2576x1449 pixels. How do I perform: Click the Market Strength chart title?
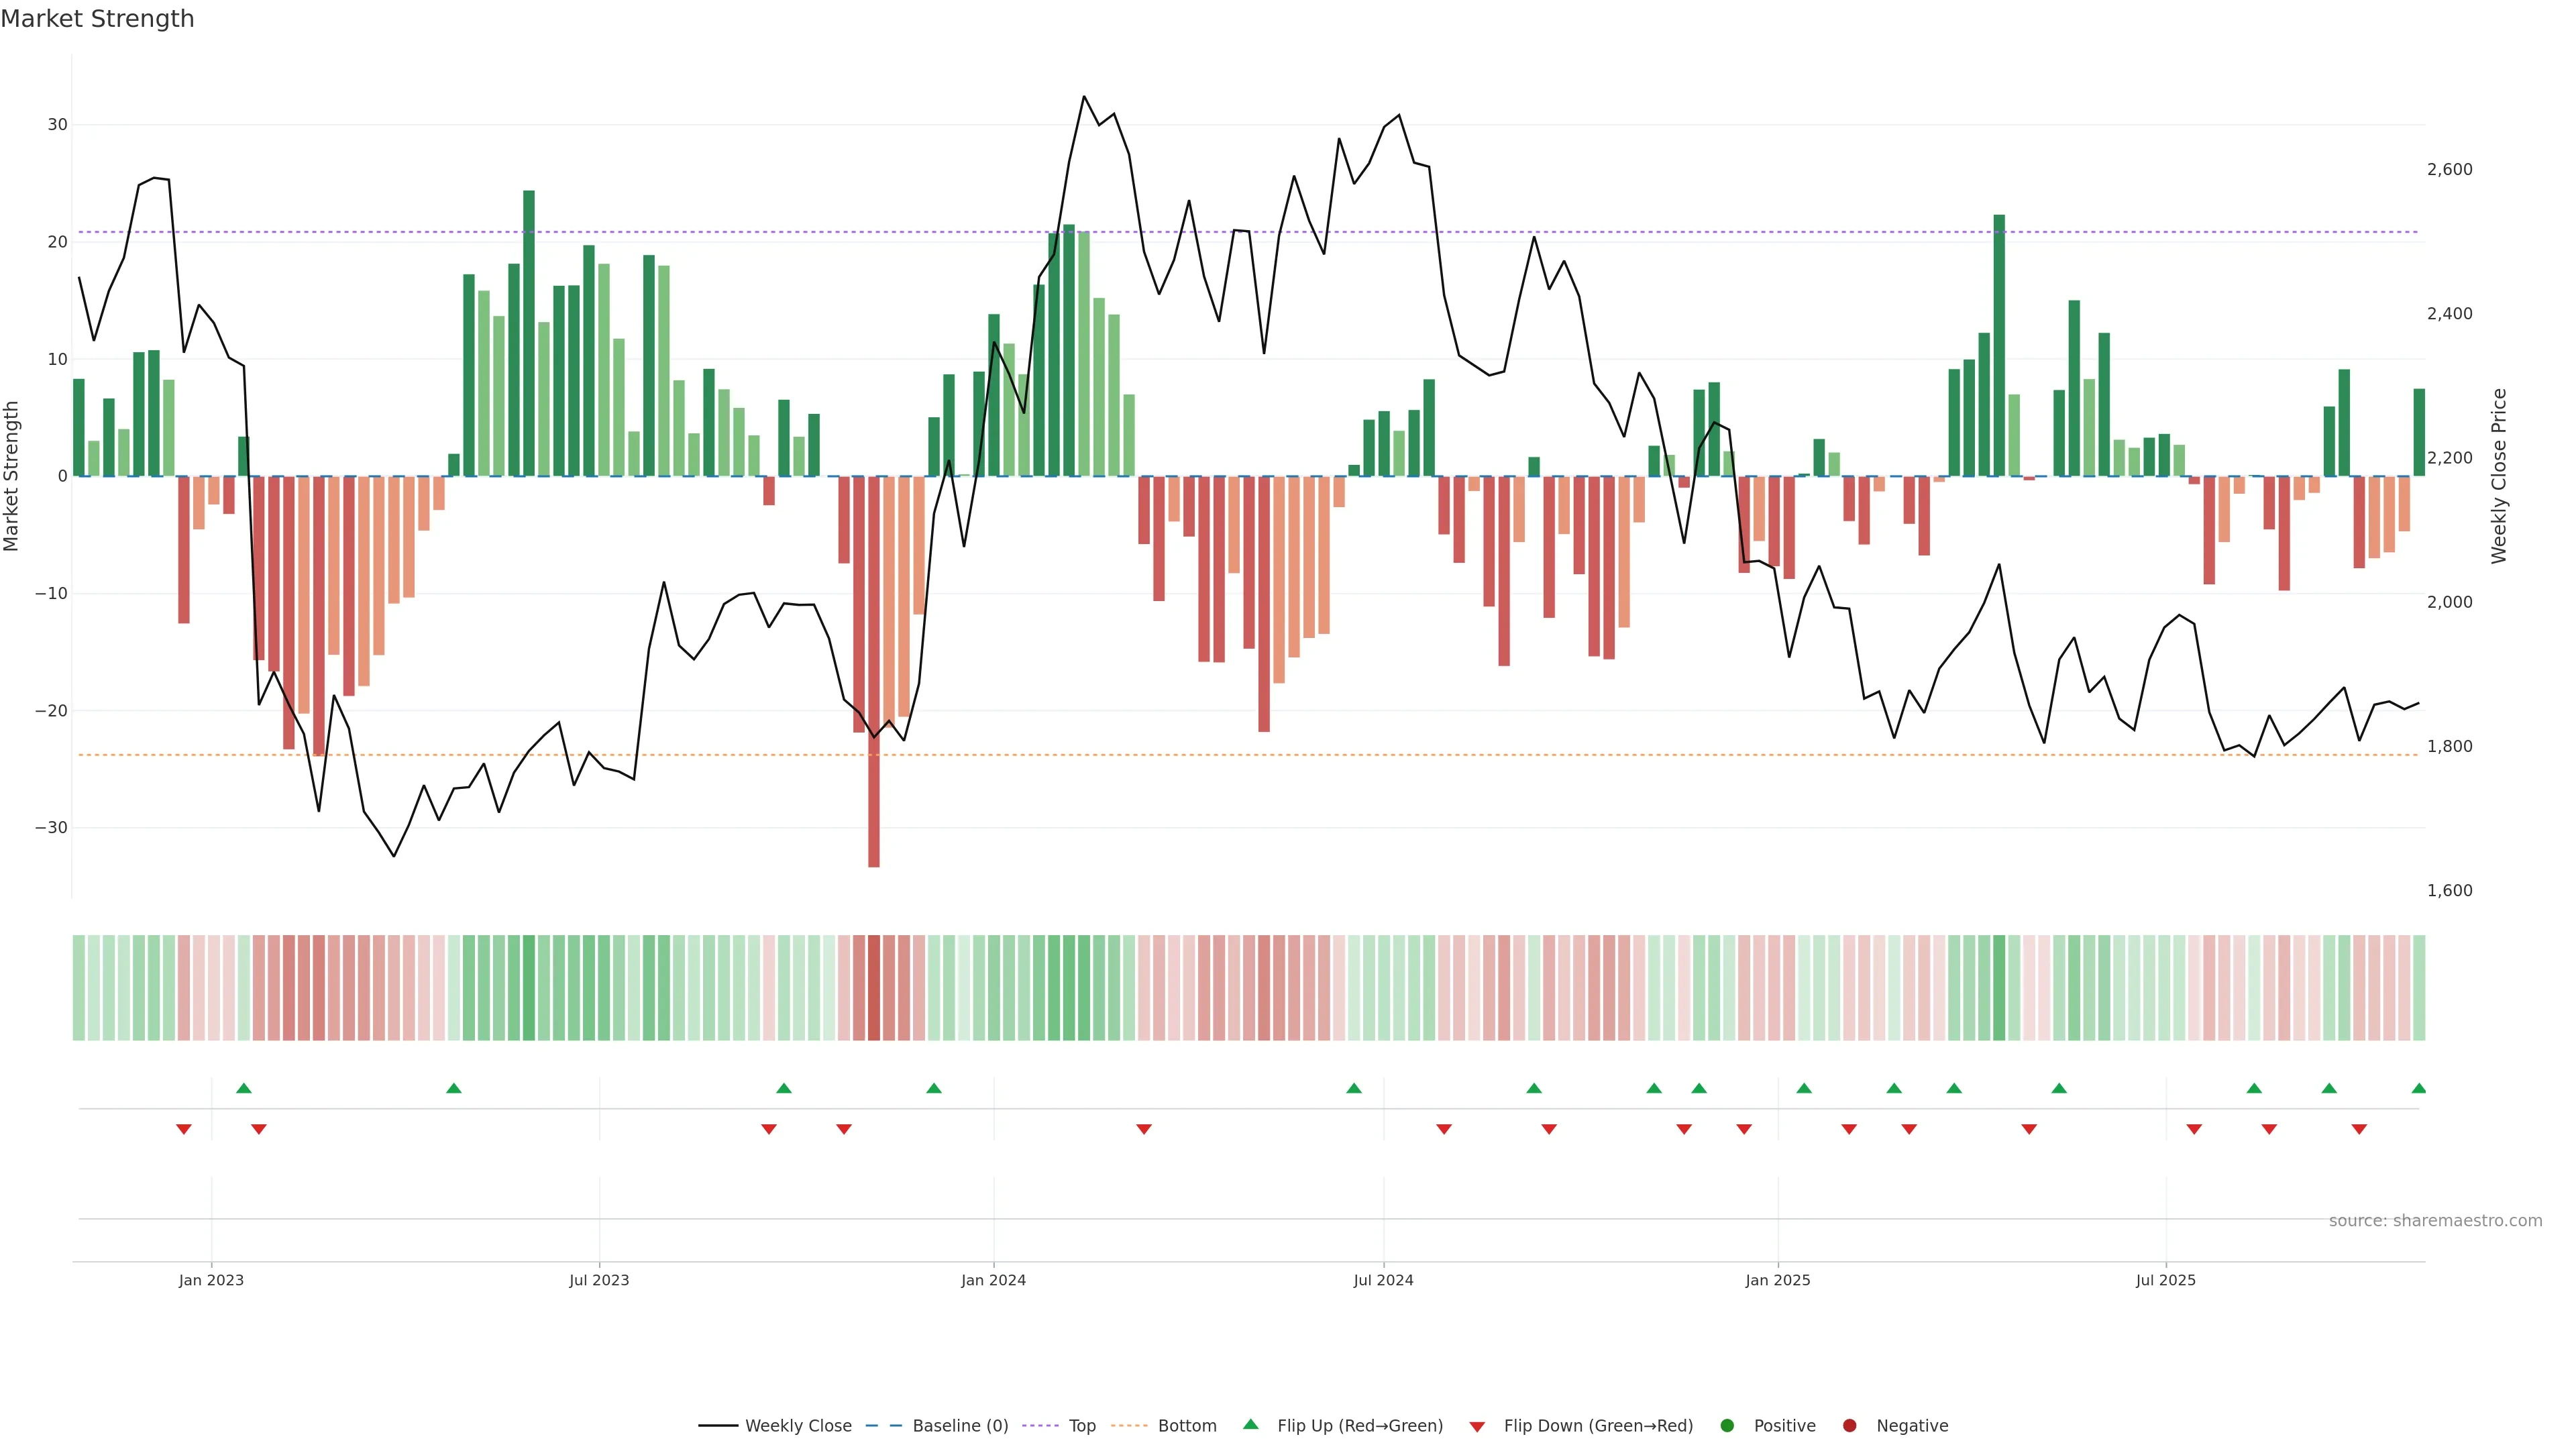point(97,19)
